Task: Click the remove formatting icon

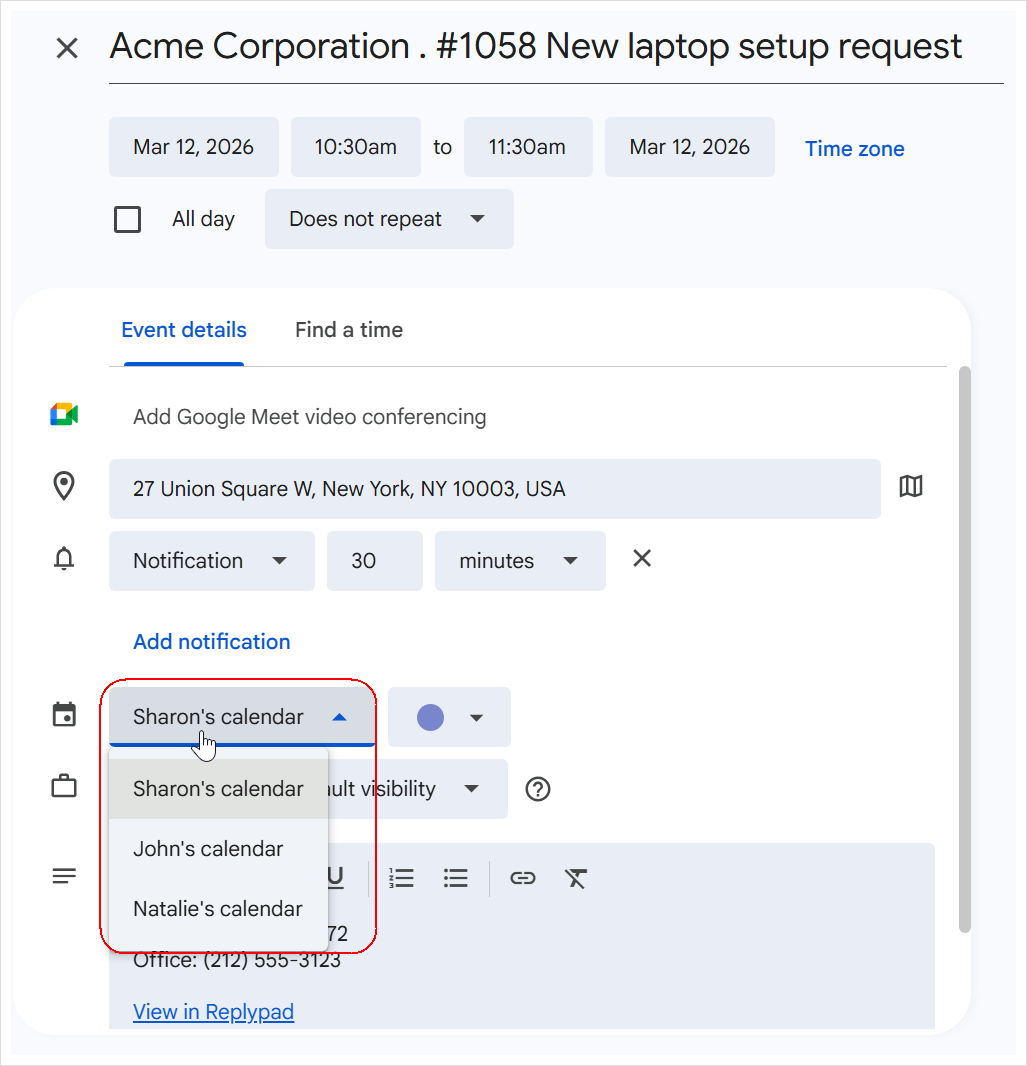Action: (576, 878)
